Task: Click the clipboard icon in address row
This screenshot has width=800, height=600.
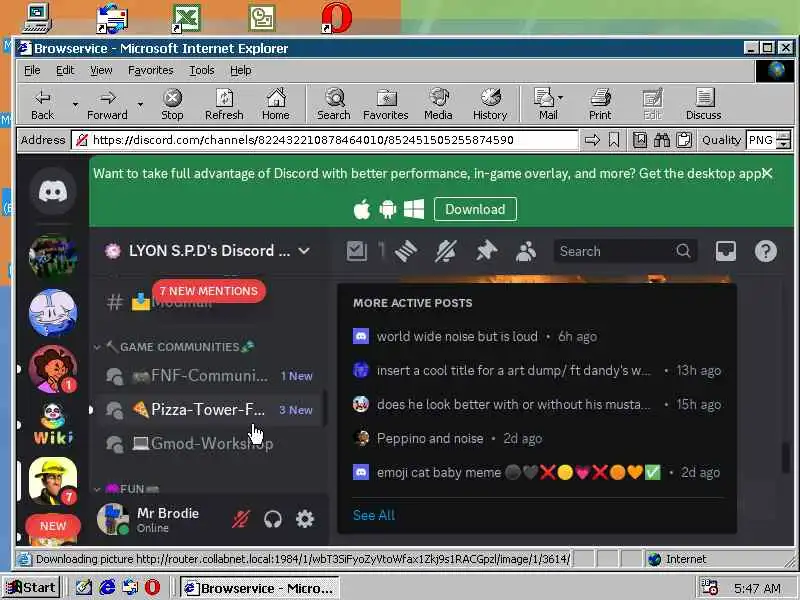Action: pyautogui.click(x=684, y=140)
